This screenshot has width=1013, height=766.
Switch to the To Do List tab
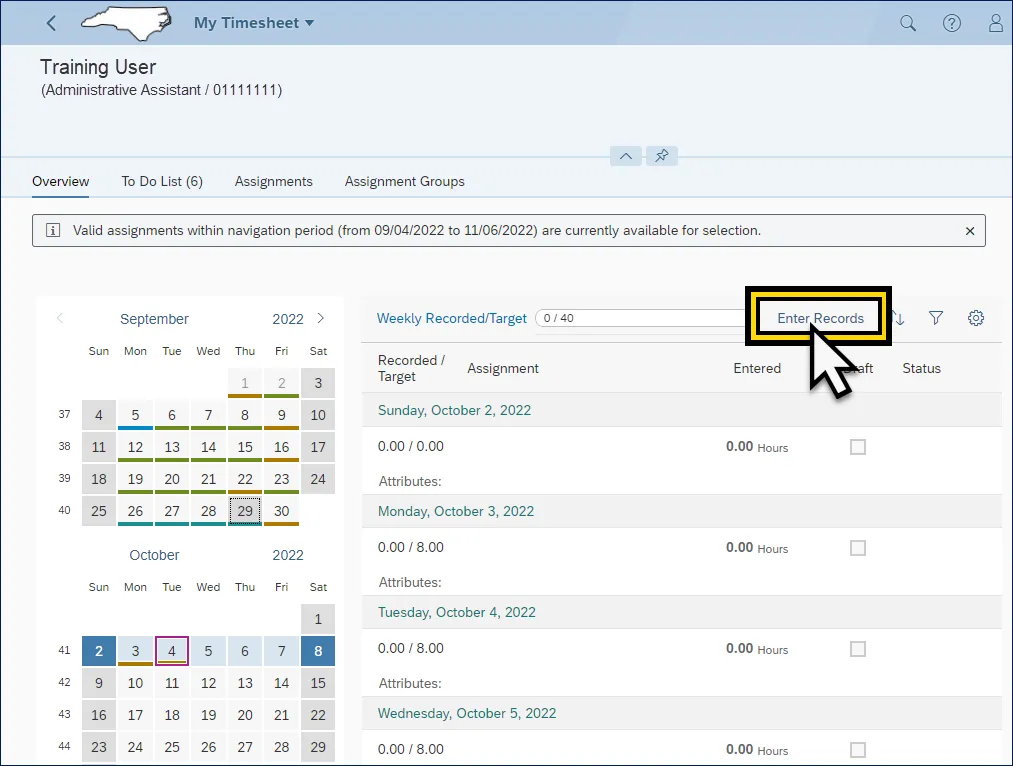click(x=162, y=181)
